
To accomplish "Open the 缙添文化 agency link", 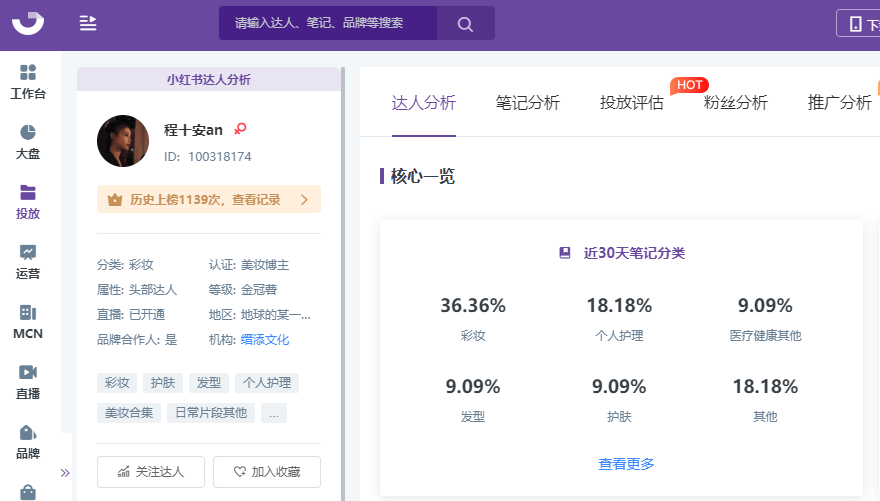I will [x=265, y=340].
